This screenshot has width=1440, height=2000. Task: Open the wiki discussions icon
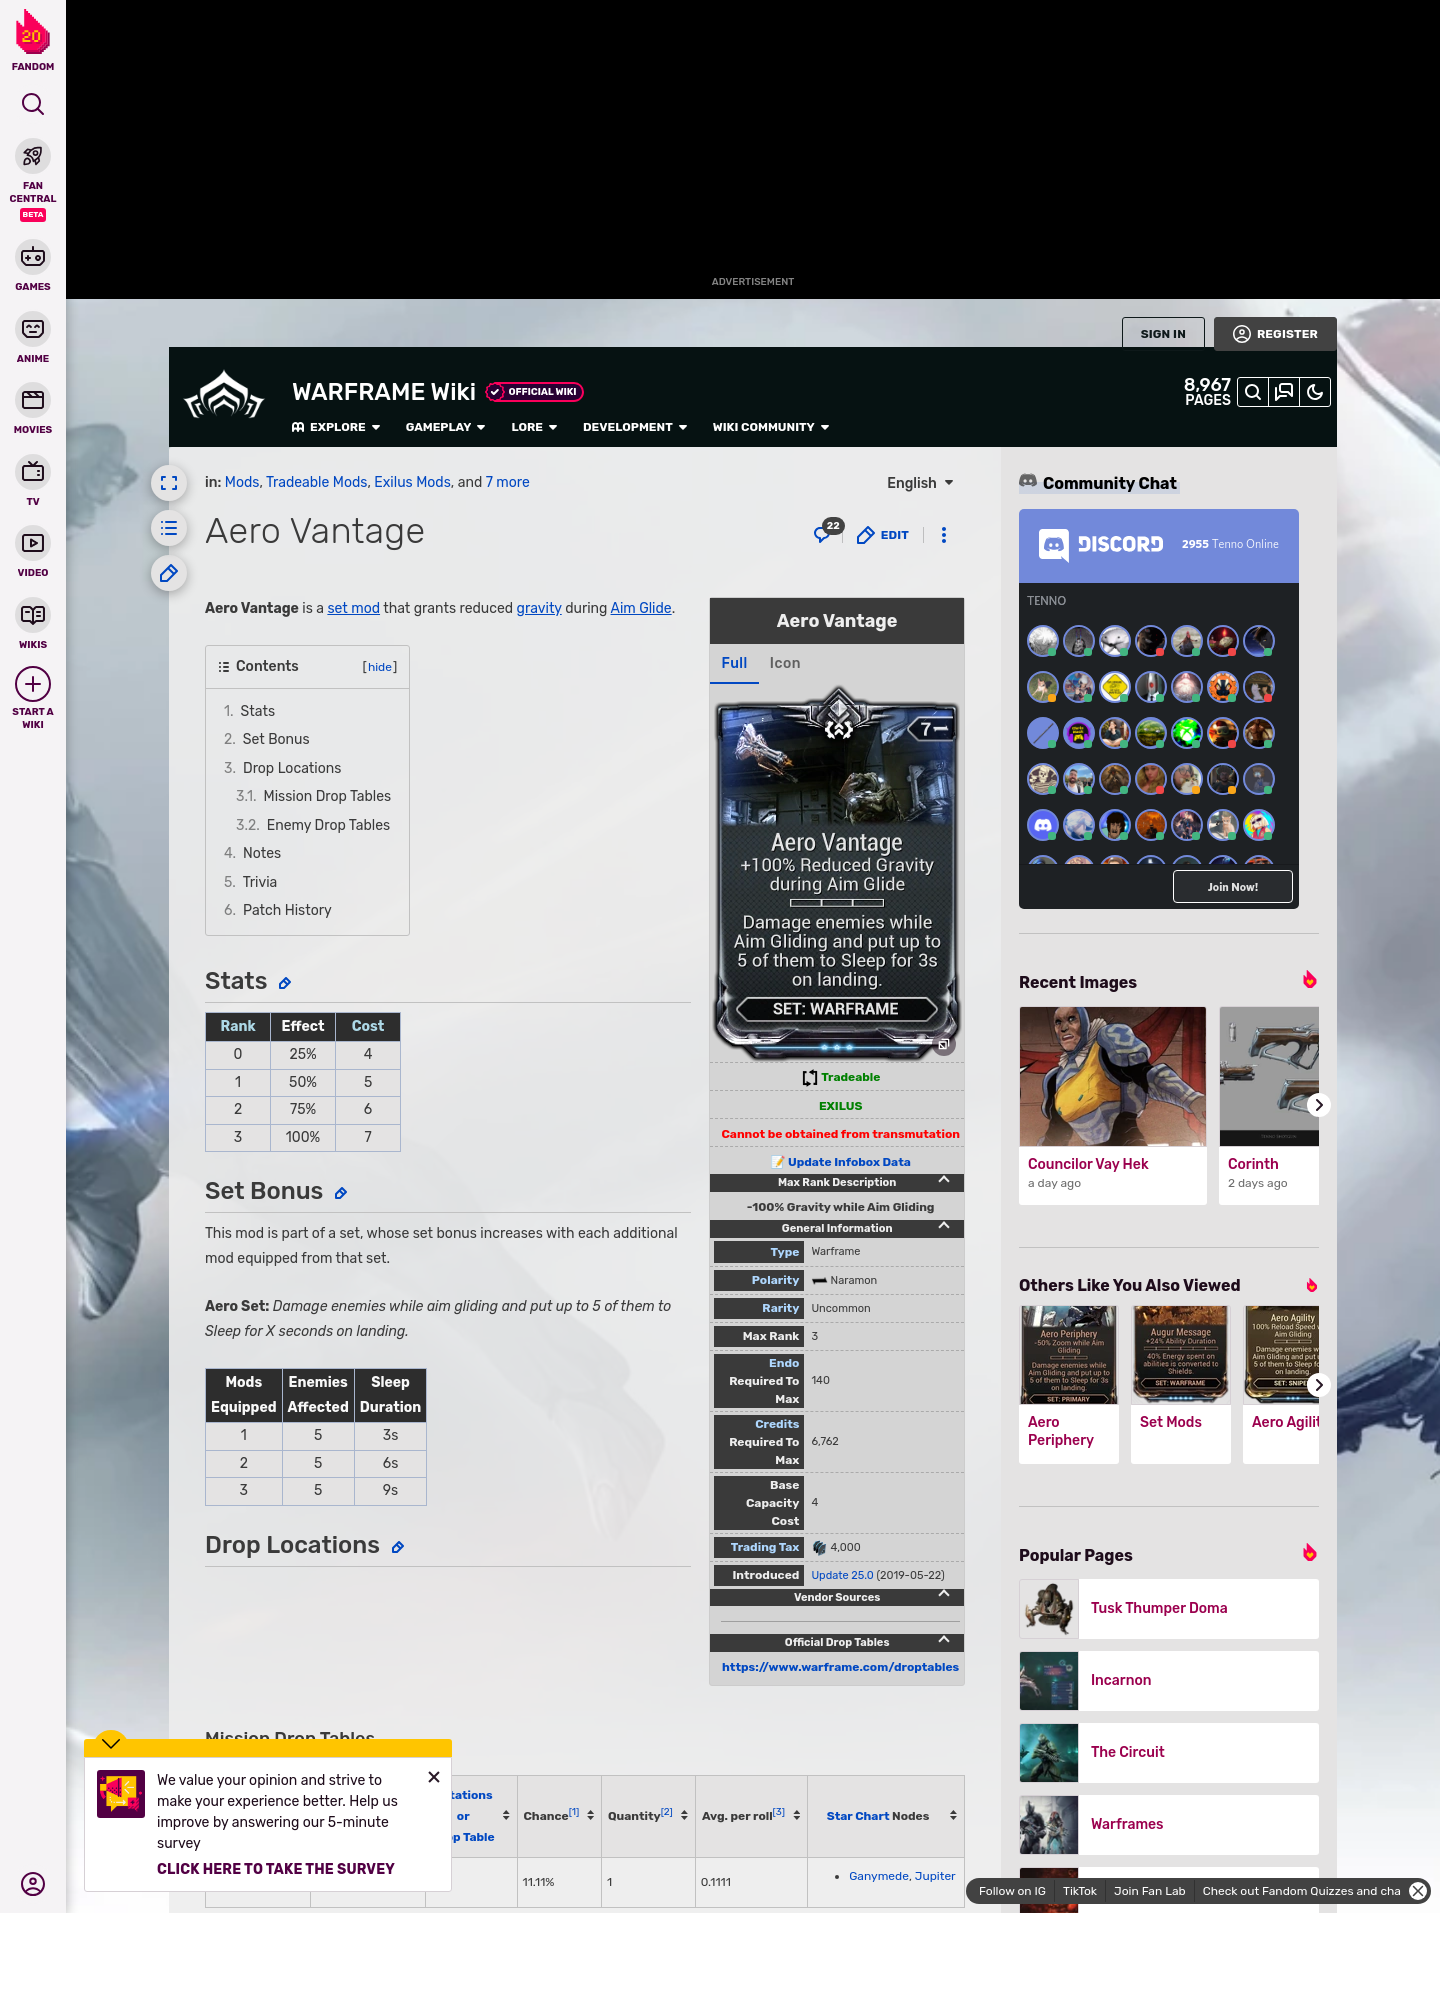coord(1284,392)
